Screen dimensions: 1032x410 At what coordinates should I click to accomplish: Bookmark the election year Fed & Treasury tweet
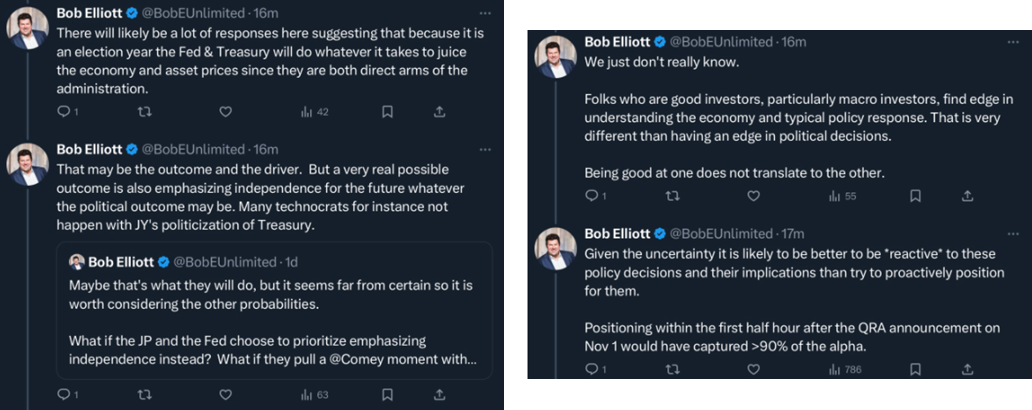tap(388, 112)
